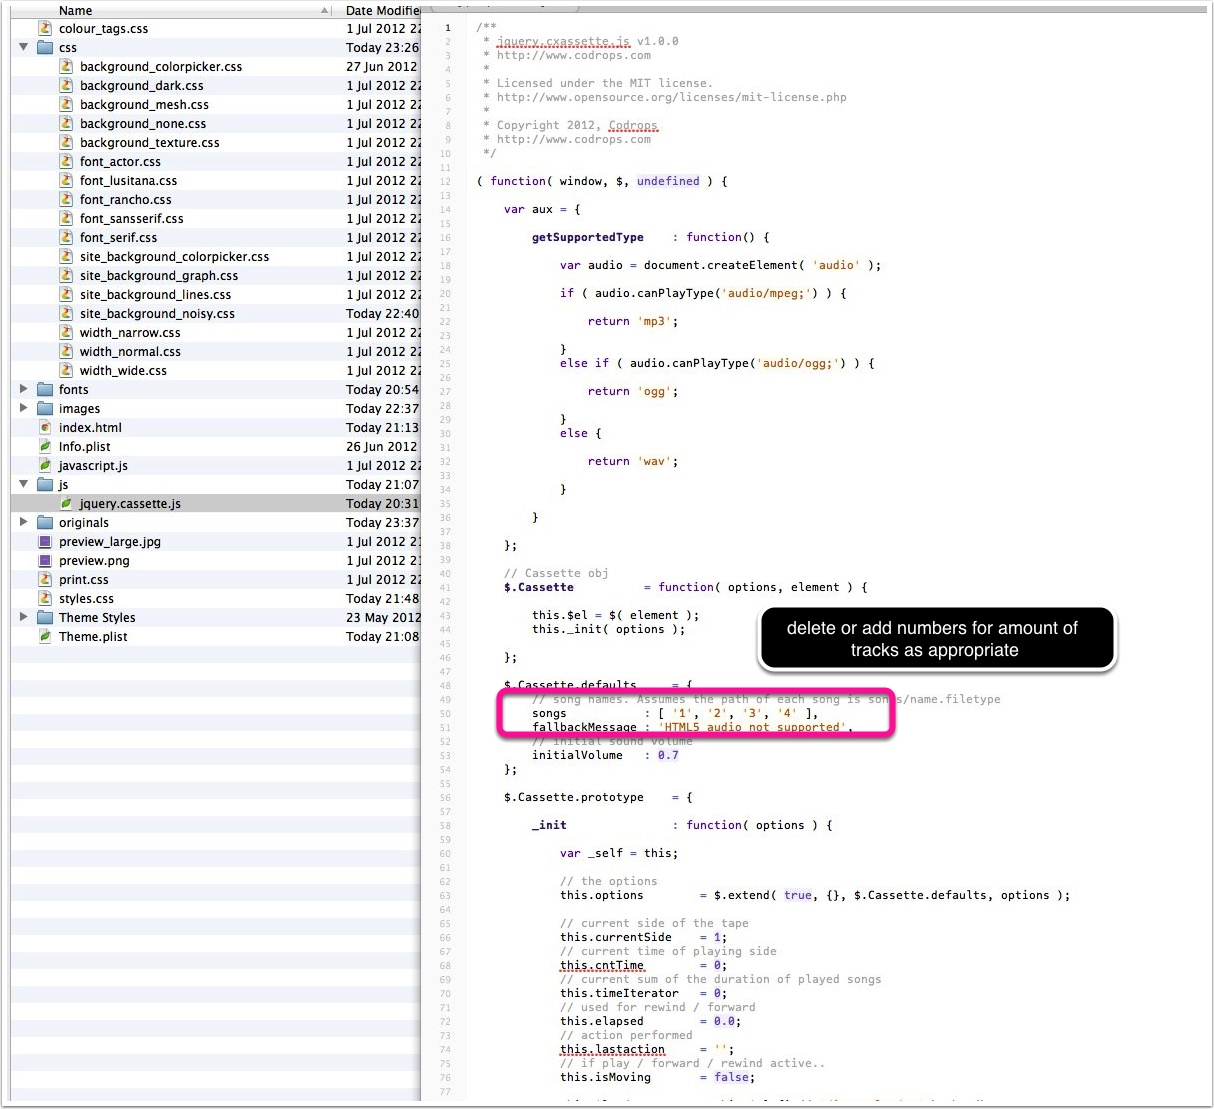Image resolution: width=1214 pixels, height=1109 pixels.
Task: Click the fonts folder icon
Action: pyautogui.click(x=45, y=390)
